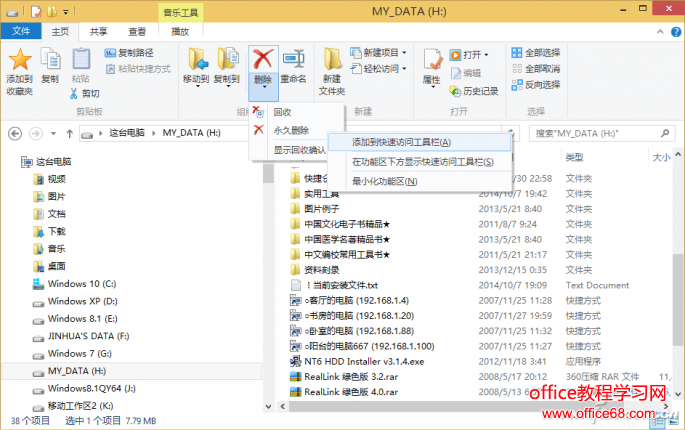Click the Cut scissors button
Viewport: 685px width, 430px height.
(85, 93)
